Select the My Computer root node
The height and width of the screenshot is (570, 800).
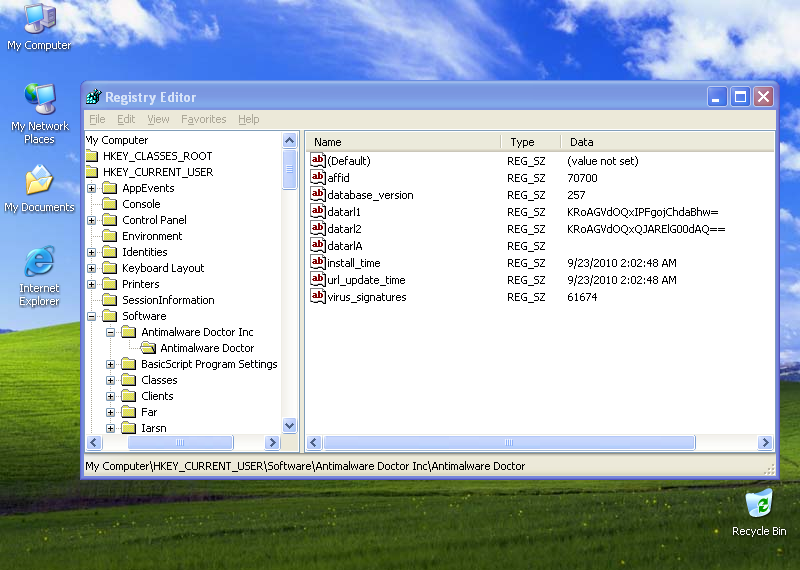[117, 140]
